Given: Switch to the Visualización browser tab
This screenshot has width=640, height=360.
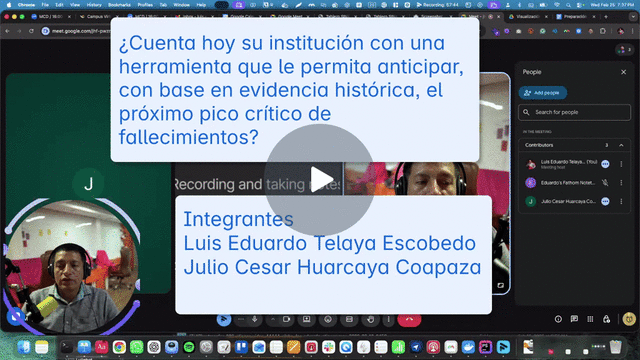Looking at the screenshot, I should [528, 17].
